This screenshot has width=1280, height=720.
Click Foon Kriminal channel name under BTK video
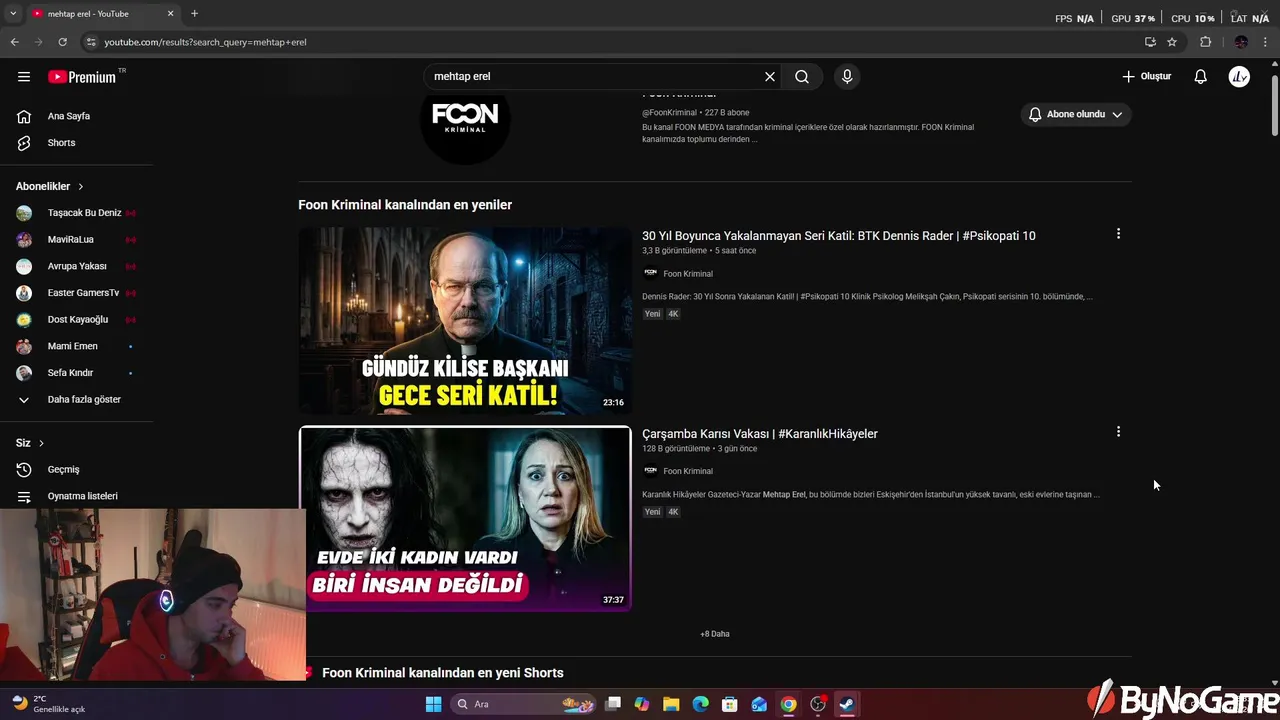point(688,274)
